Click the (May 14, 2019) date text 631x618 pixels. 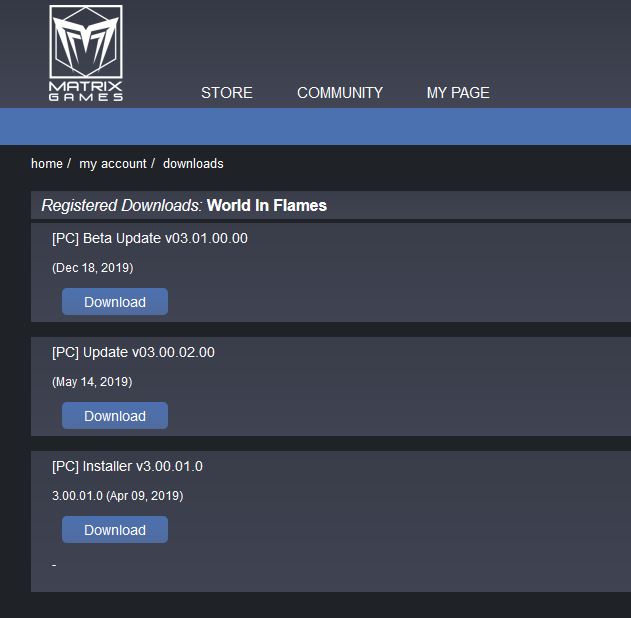coord(92,382)
